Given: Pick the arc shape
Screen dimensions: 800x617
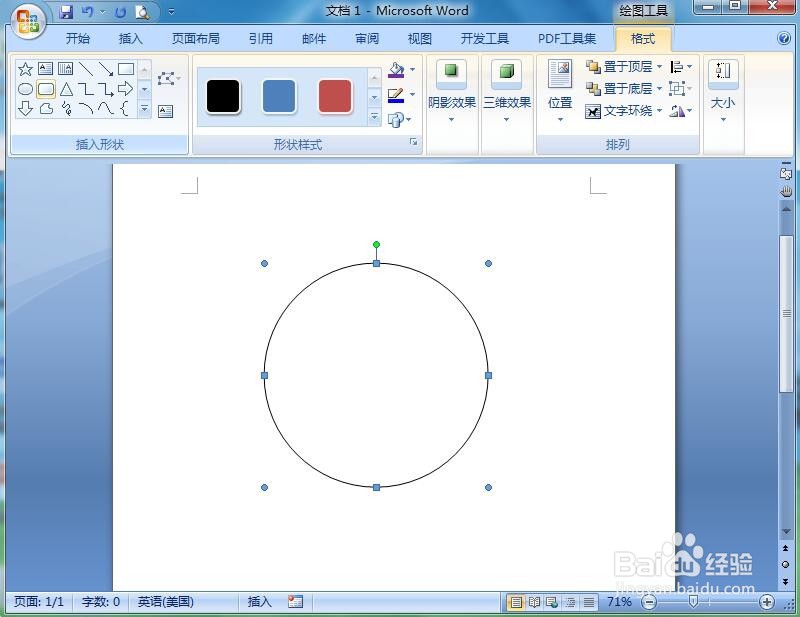Looking at the screenshot, I should tap(86, 108).
